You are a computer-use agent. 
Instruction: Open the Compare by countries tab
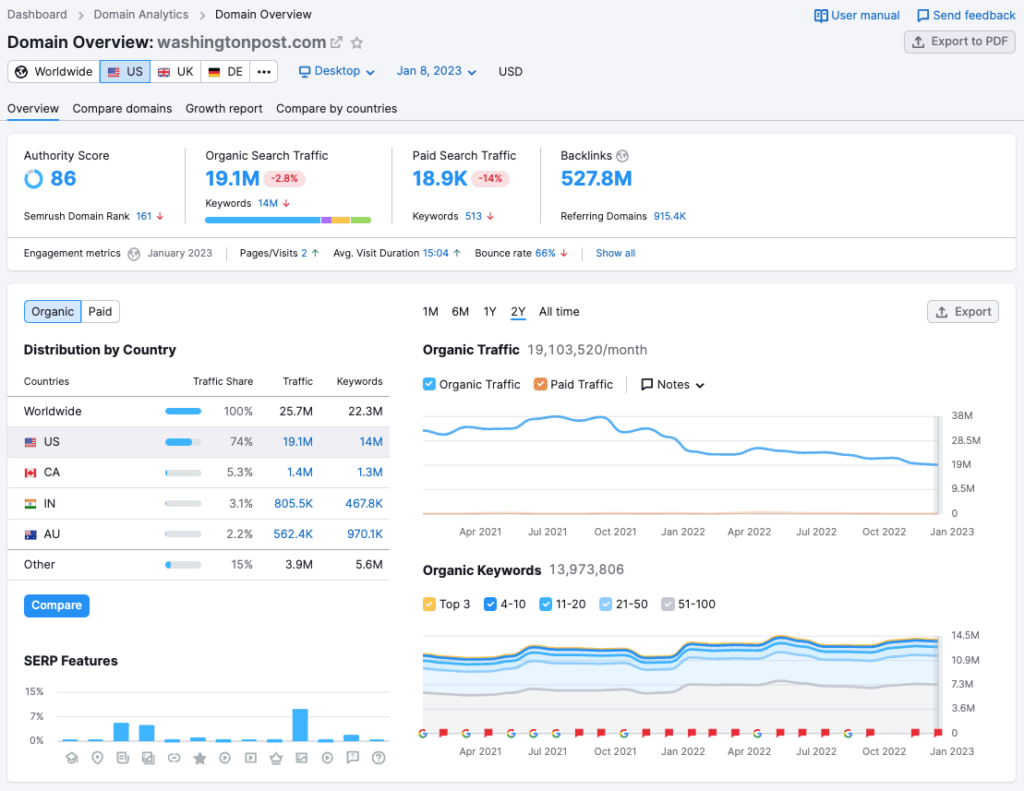336,109
